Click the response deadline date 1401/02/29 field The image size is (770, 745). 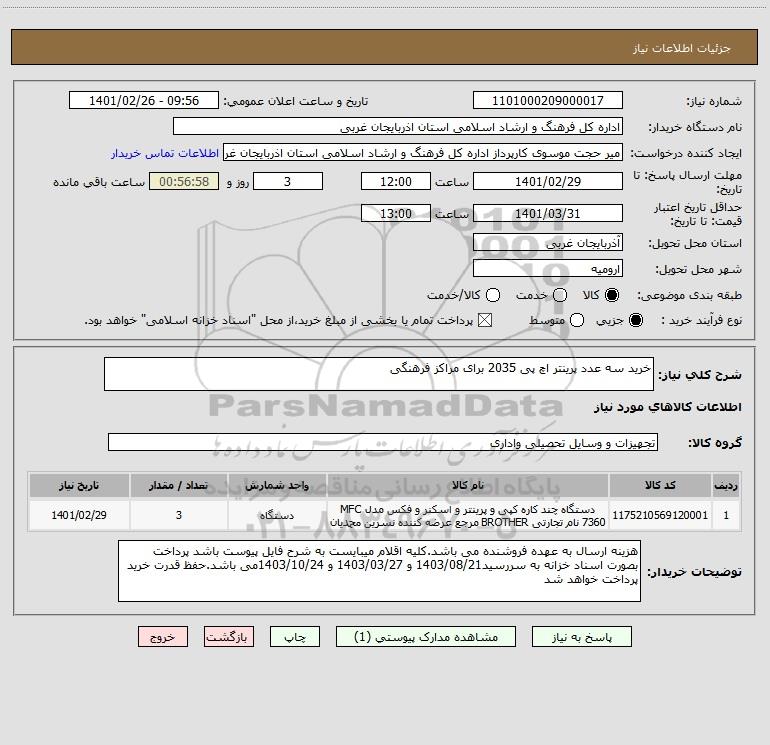pos(548,181)
